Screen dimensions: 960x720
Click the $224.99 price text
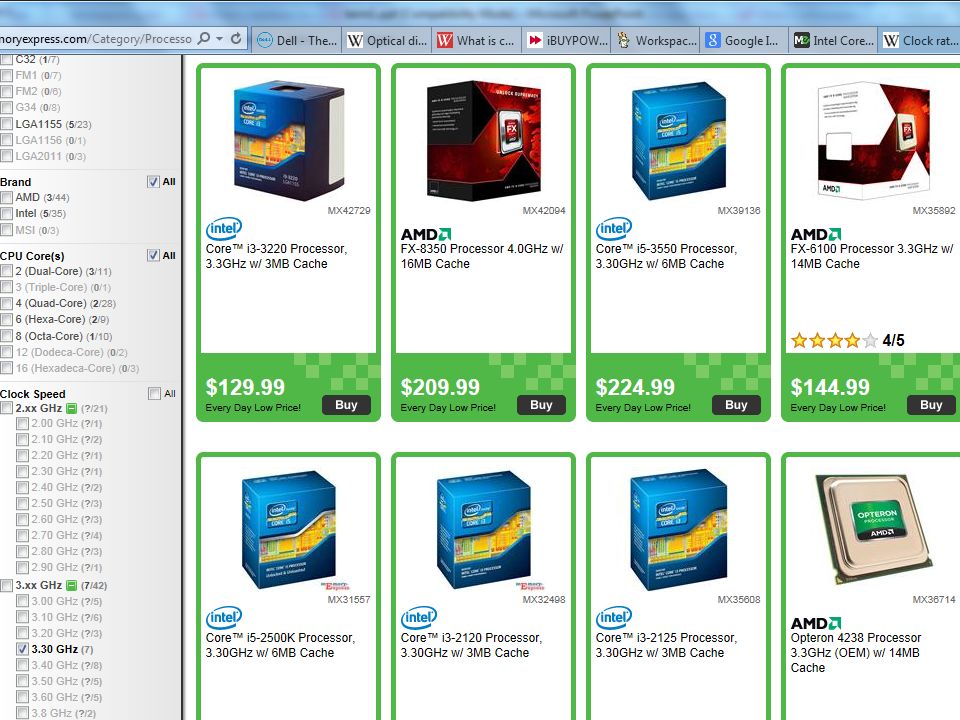tap(635, 387)
